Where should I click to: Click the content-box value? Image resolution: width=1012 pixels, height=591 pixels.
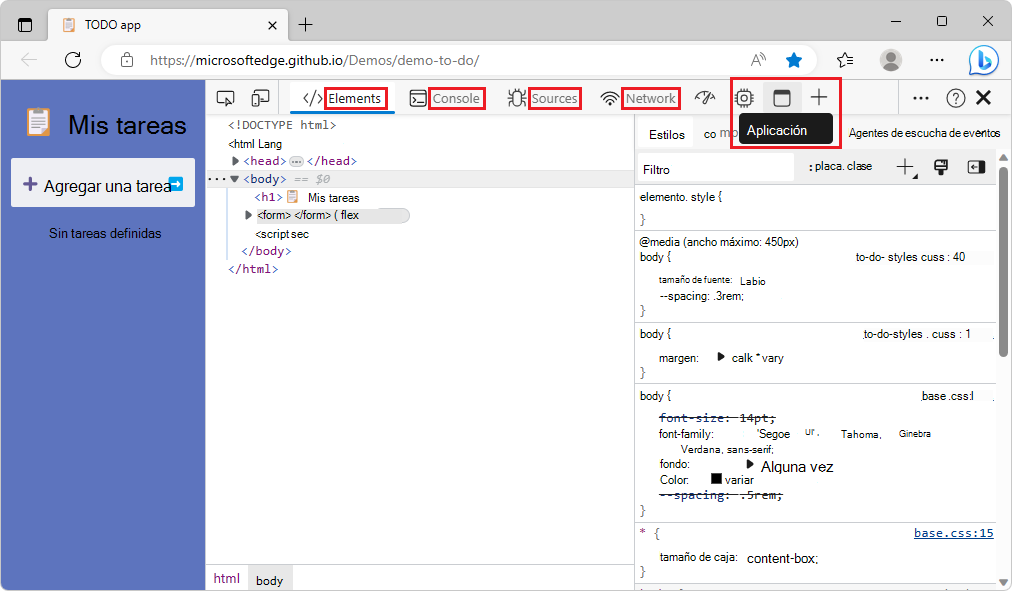tap(782, 559)
